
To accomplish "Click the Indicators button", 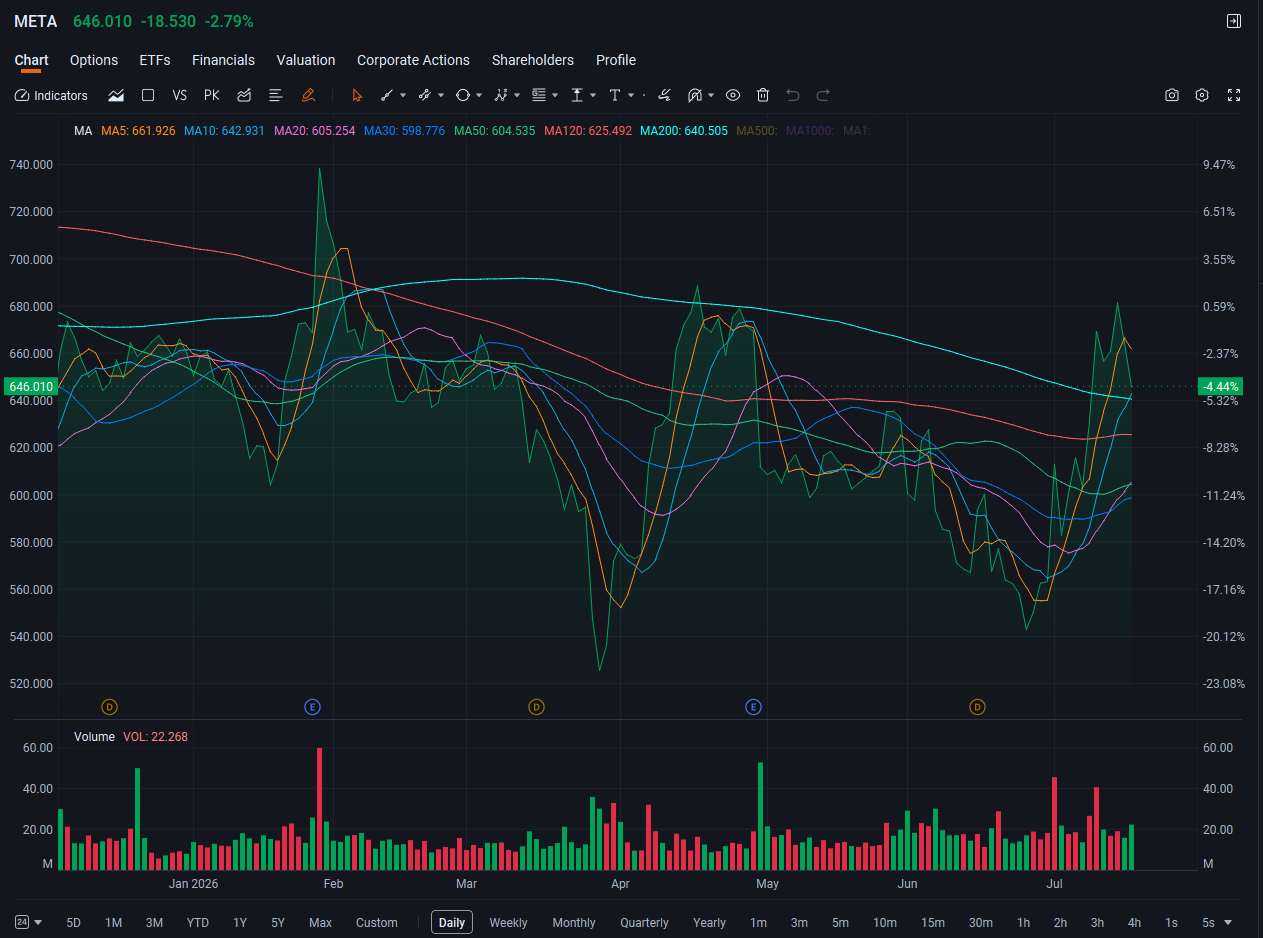I will pyautogui.click(x=51, y=95).
